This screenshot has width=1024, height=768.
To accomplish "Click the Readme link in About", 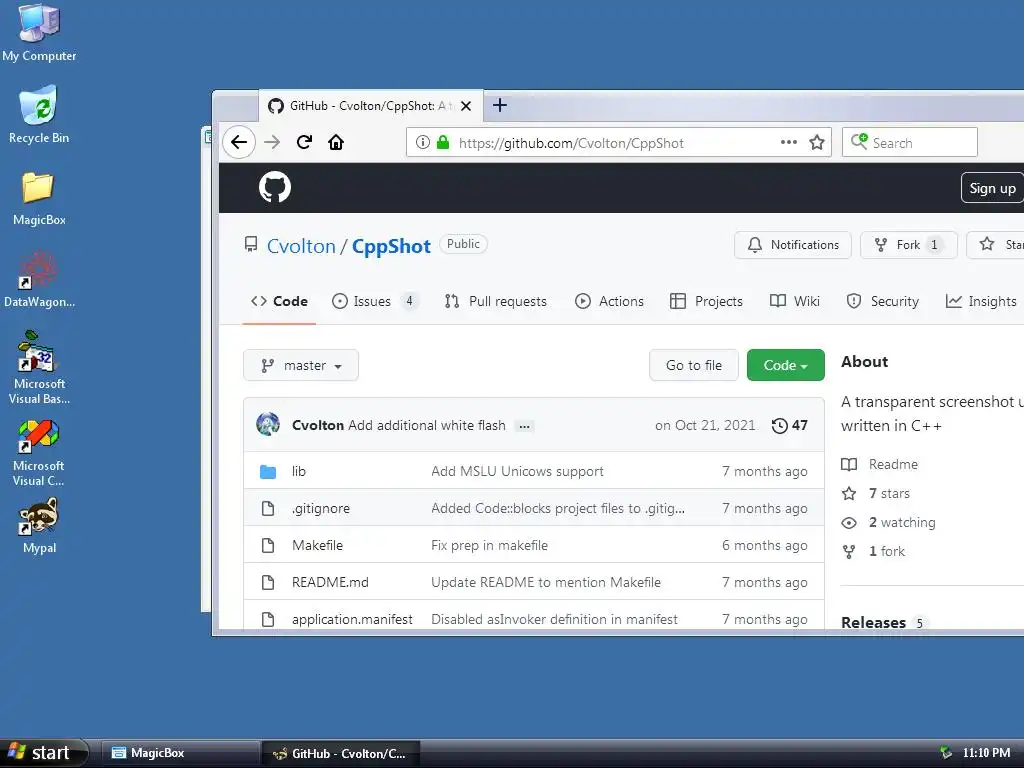I will coord(893,464).
